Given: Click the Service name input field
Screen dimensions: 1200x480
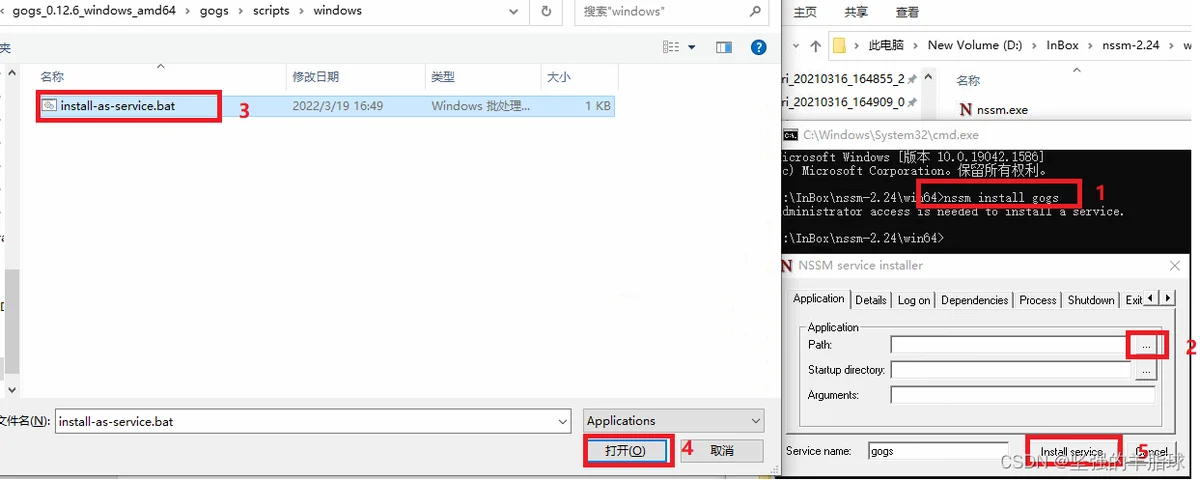Looking at the screenshot, I should (938, 451).
